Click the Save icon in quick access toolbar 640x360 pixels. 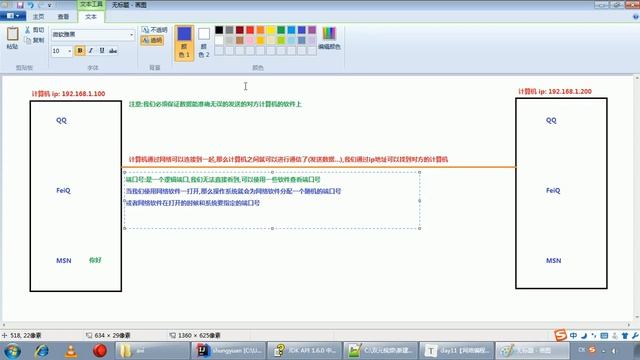click(20, 5)
